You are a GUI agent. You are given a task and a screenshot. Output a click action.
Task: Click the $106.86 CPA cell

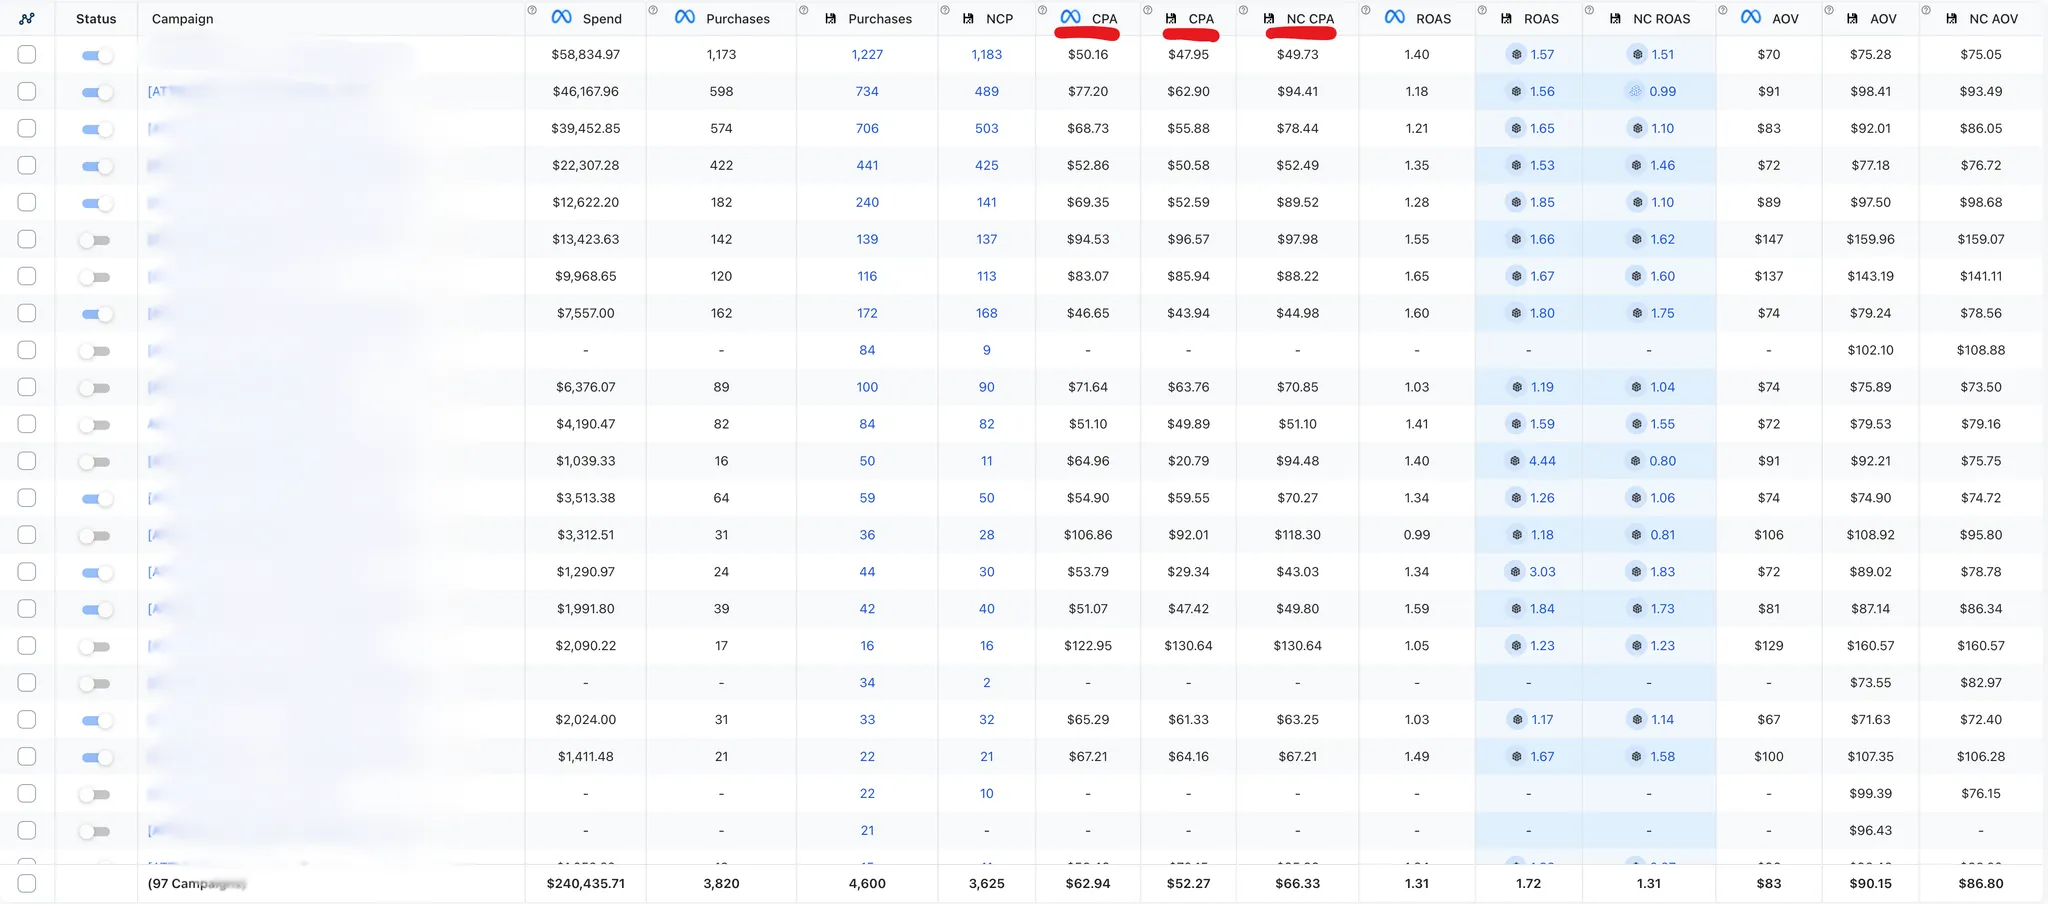[1088, 536]
